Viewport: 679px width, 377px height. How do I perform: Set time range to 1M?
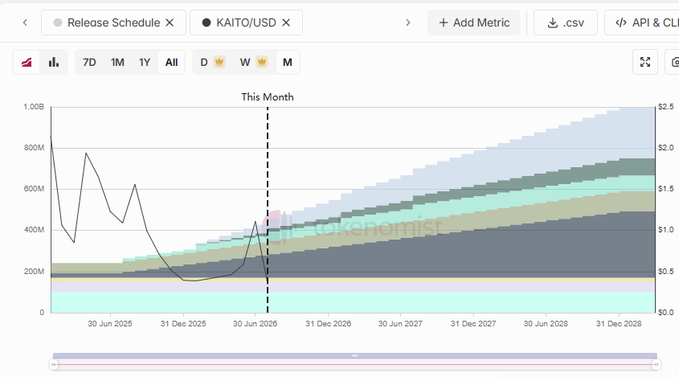pos(117,62)
